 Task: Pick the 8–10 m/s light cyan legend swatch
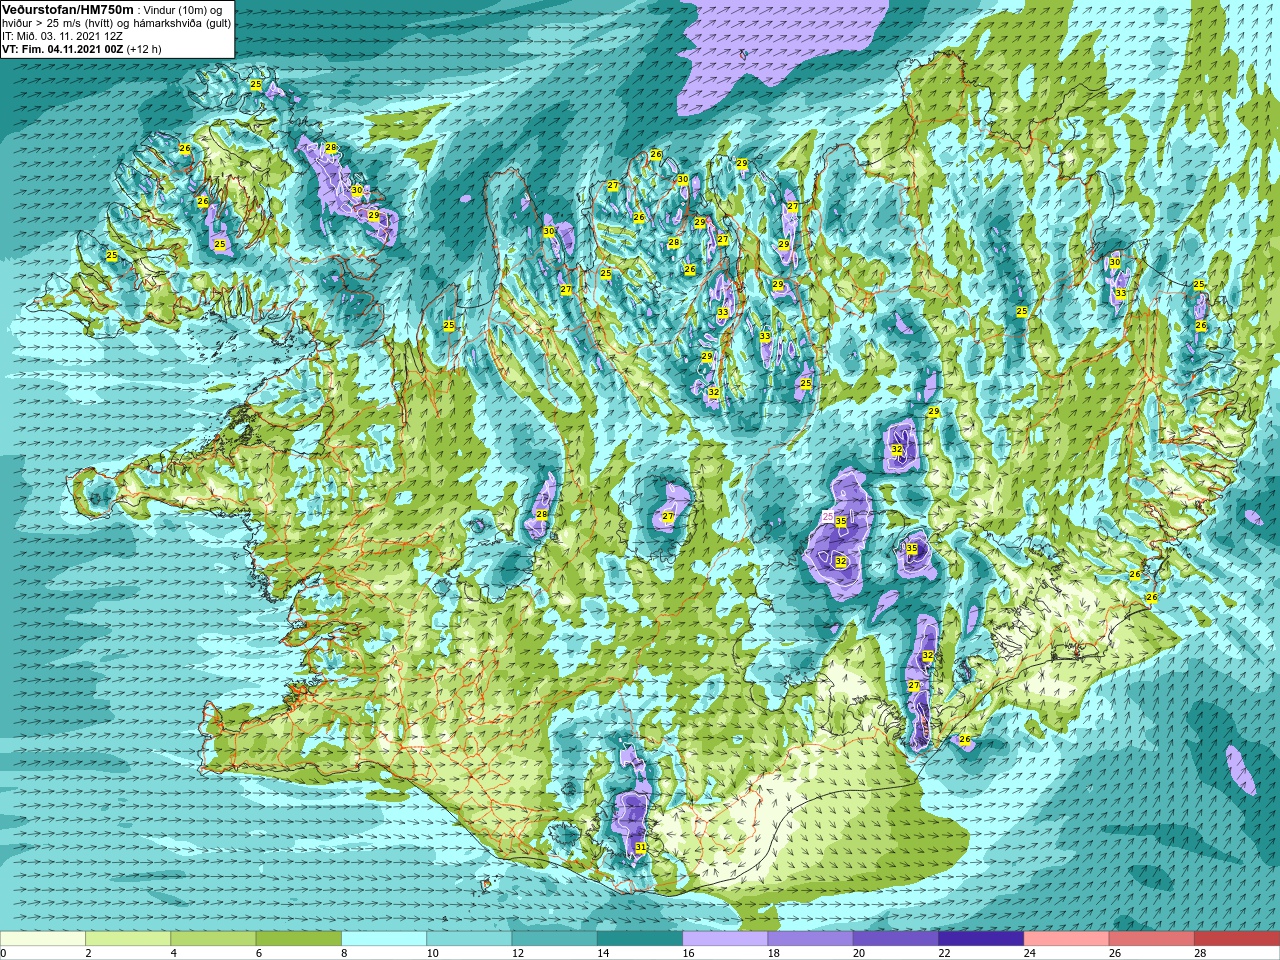(384, 939)
